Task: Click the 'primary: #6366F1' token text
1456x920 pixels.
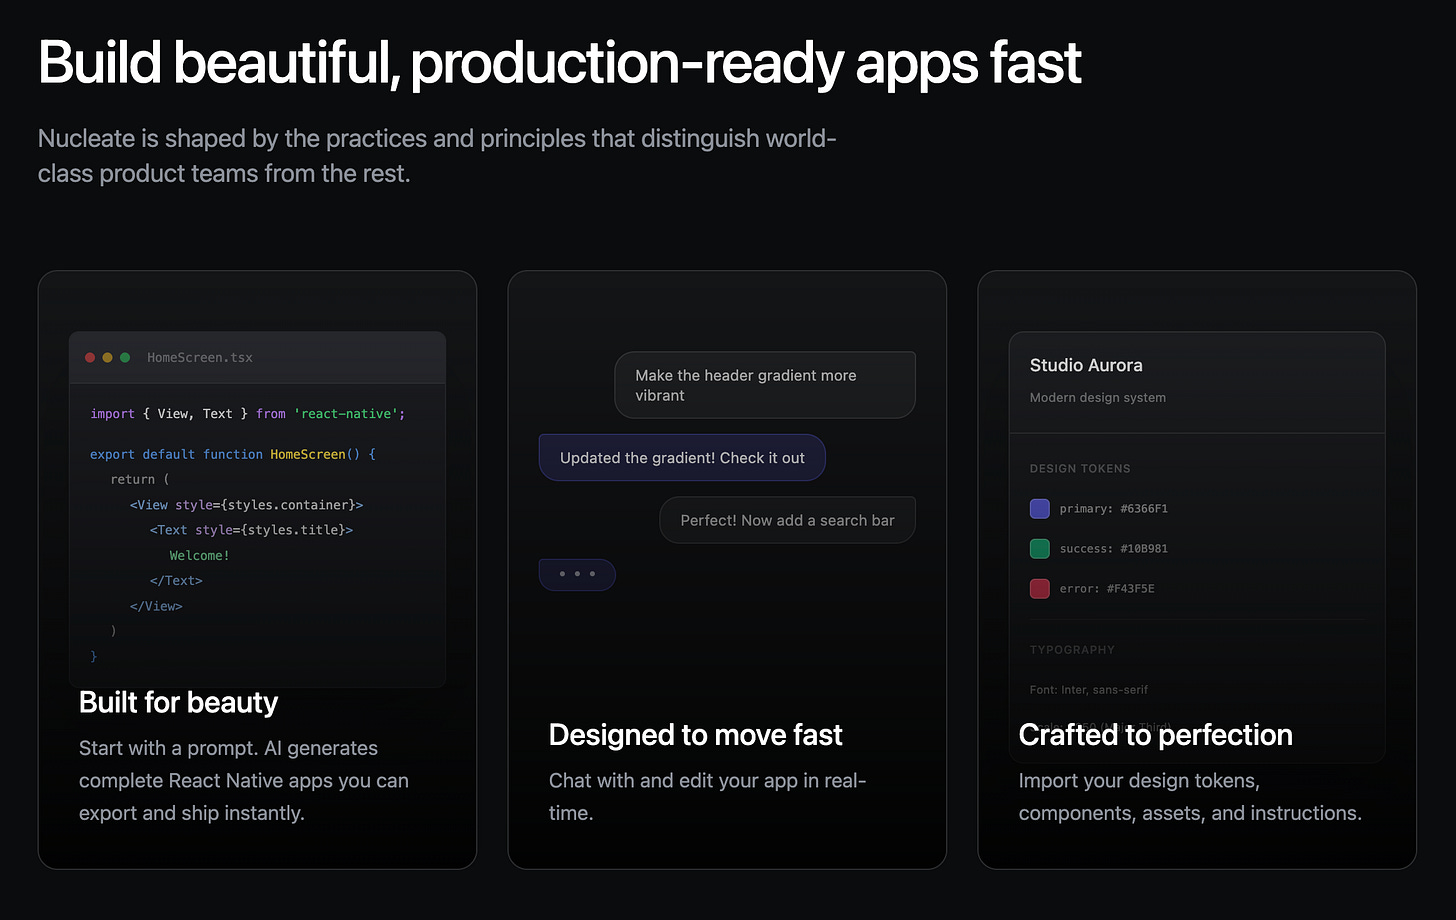Action: (x=1114, y=508)
